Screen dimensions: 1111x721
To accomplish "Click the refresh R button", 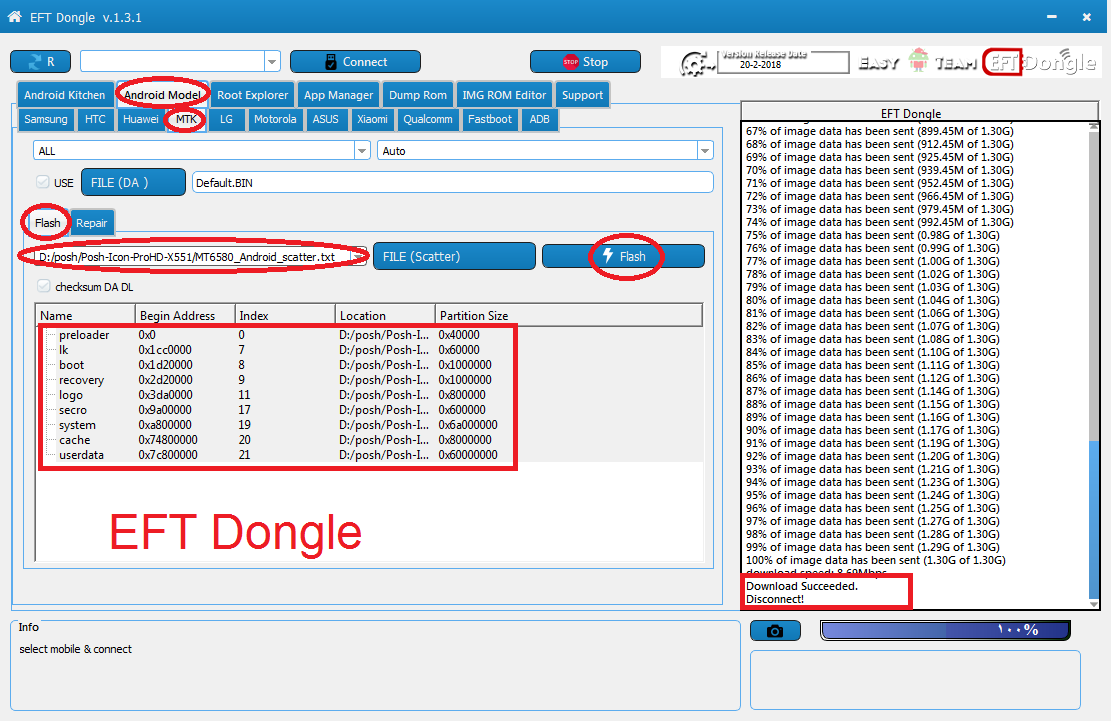I will point(40,62).
